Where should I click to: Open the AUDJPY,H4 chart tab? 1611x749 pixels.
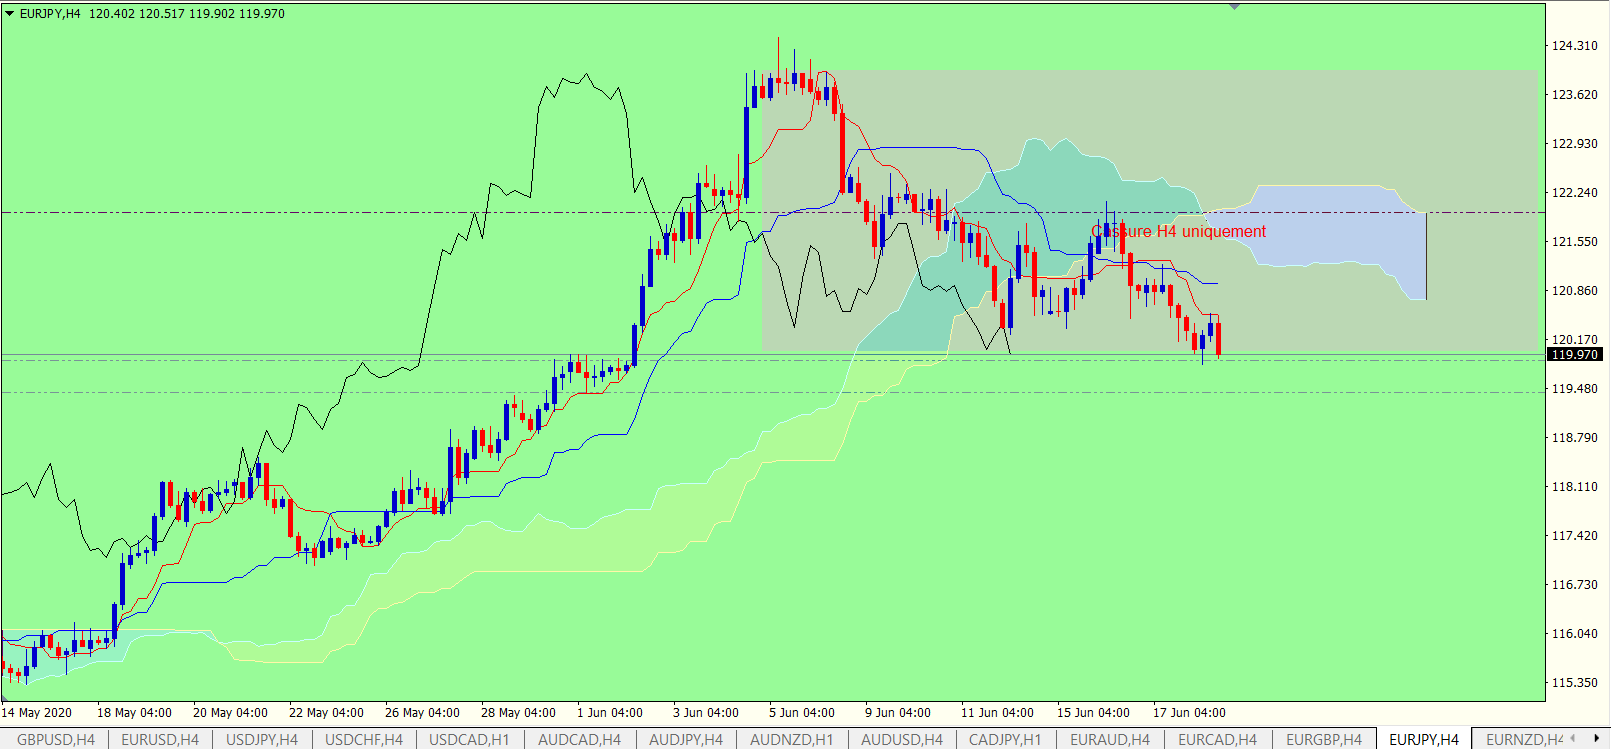coord(686,740)
